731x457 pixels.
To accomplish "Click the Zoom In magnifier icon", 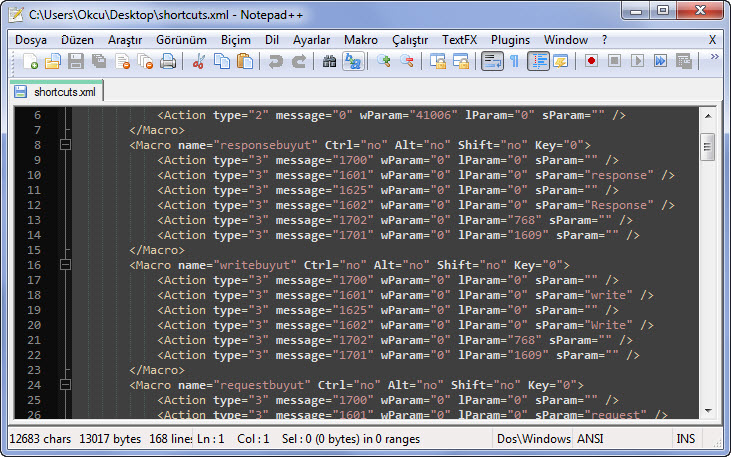I will point(384,61).
